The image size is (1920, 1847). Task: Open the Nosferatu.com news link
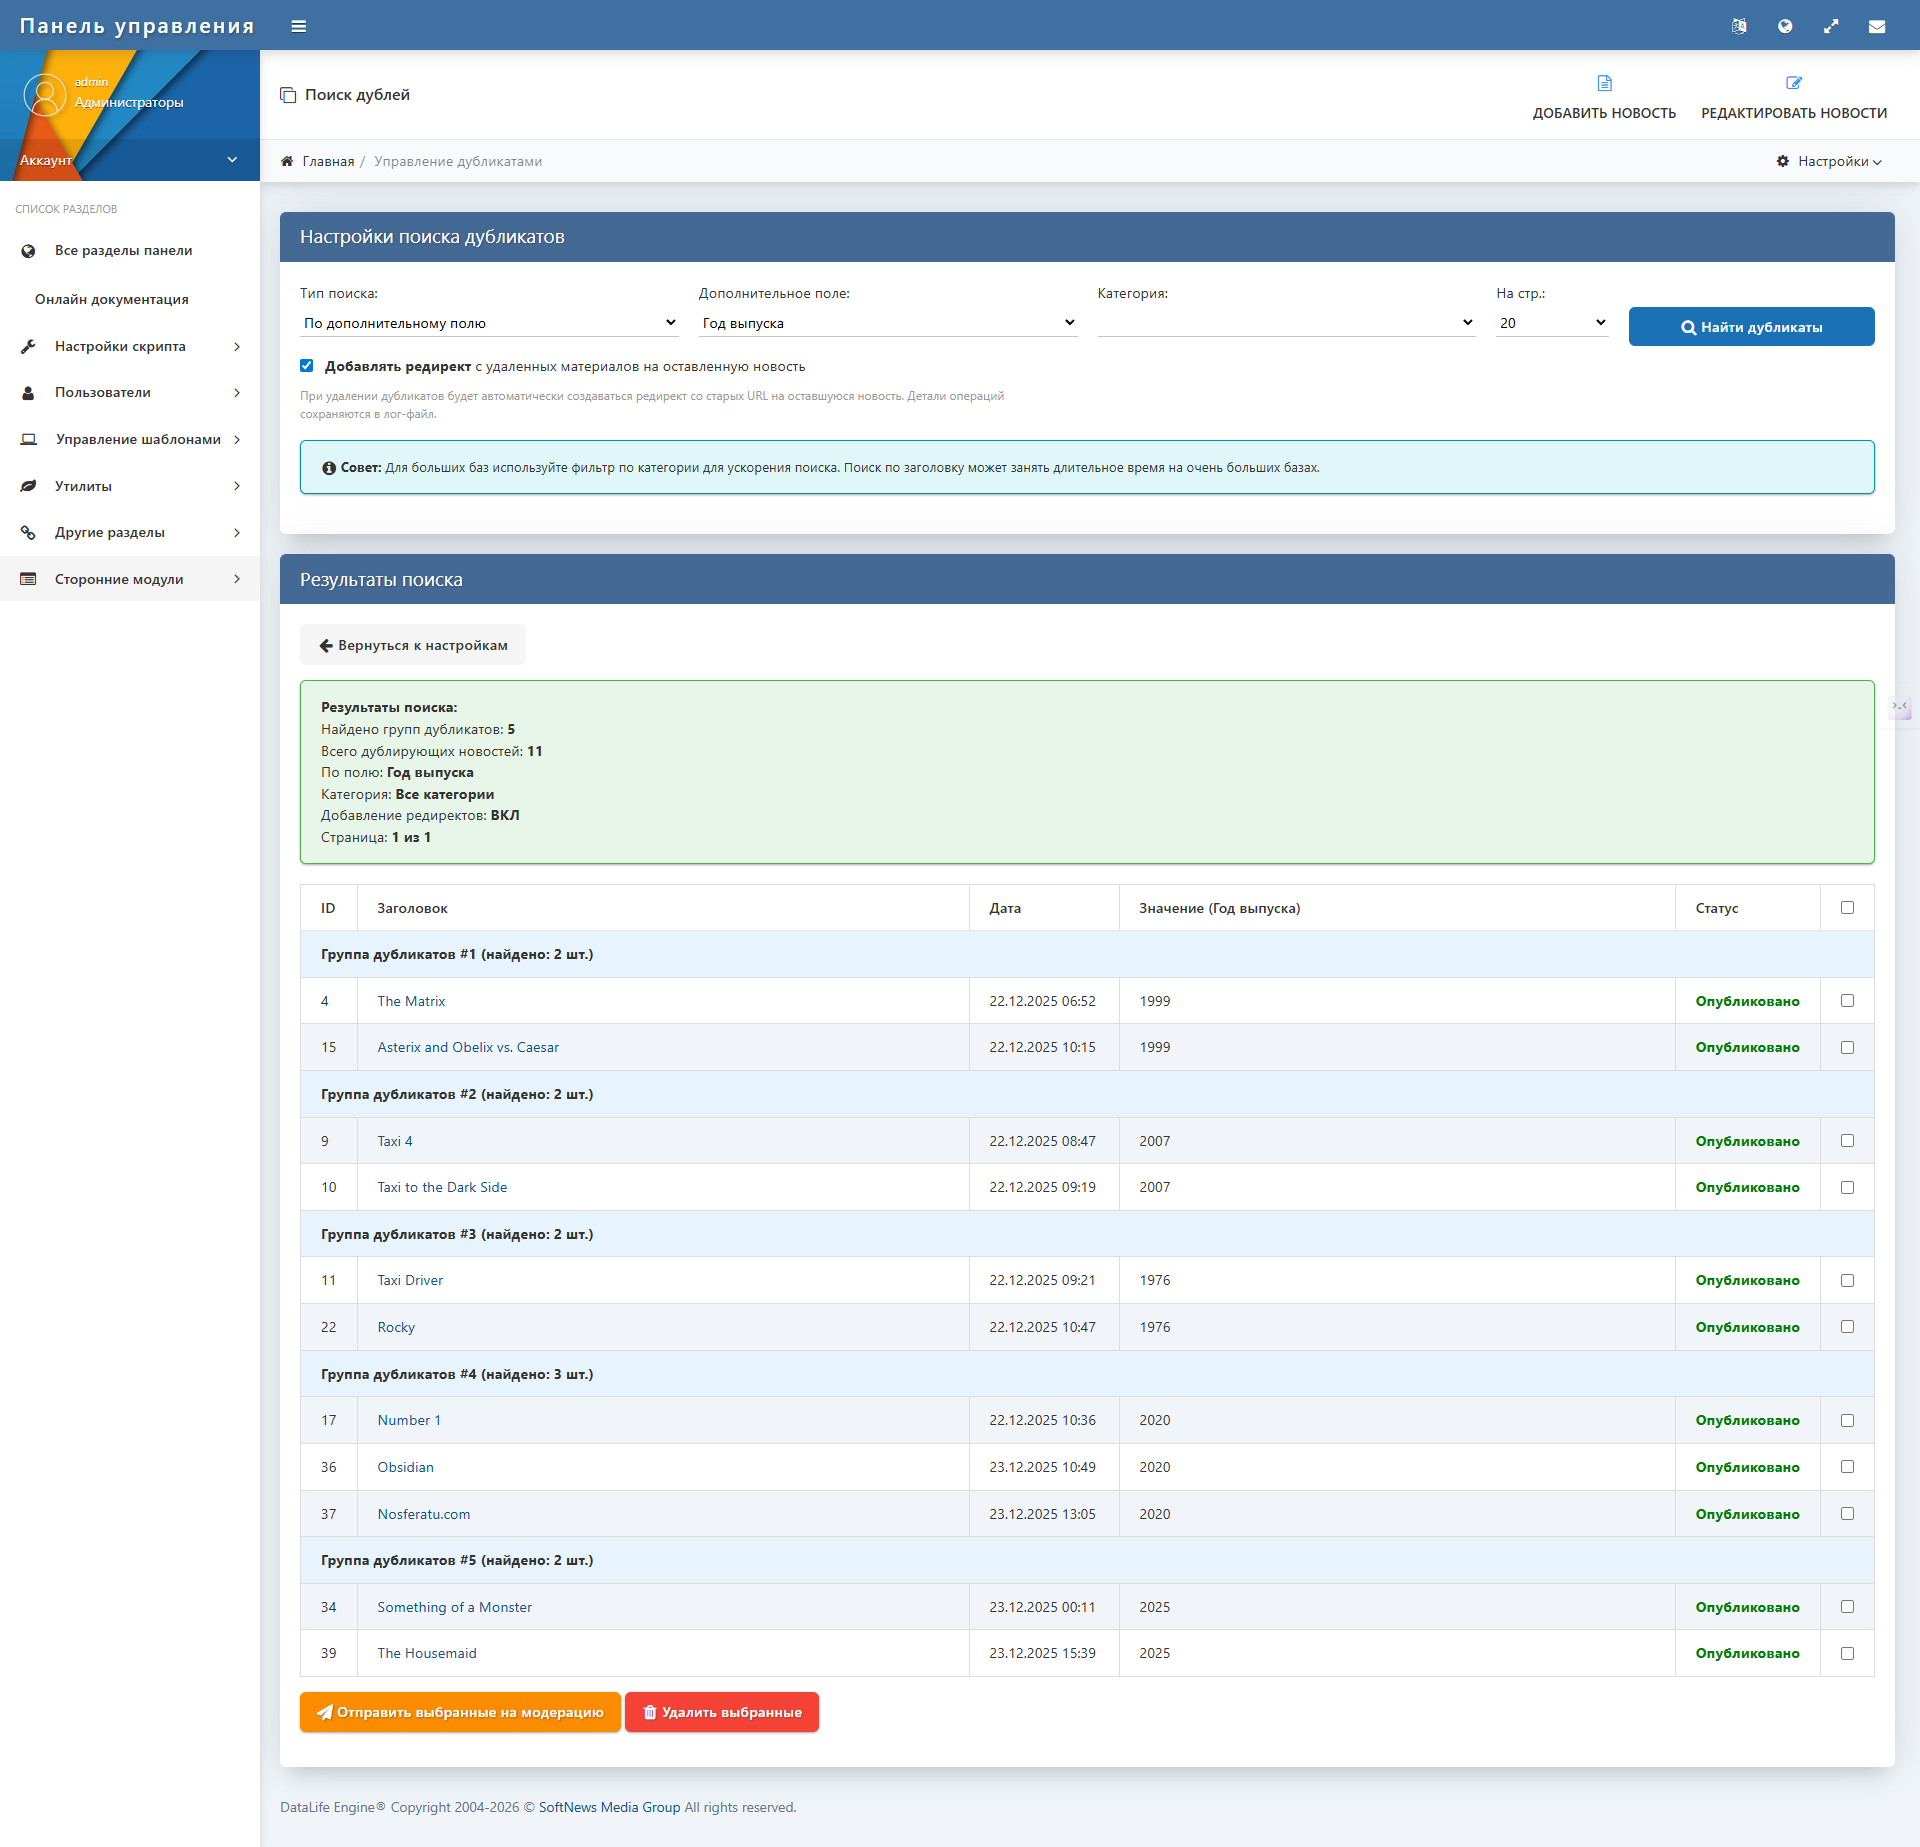click(423, 1514)
